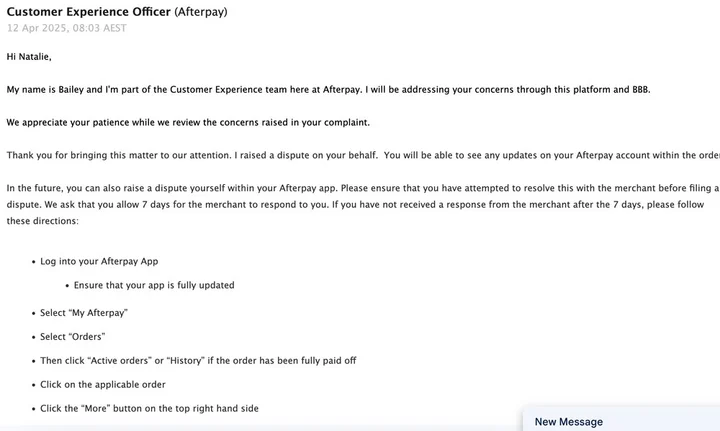Click the "We appreciate your patience" line
720x431 pixels.
188,122
